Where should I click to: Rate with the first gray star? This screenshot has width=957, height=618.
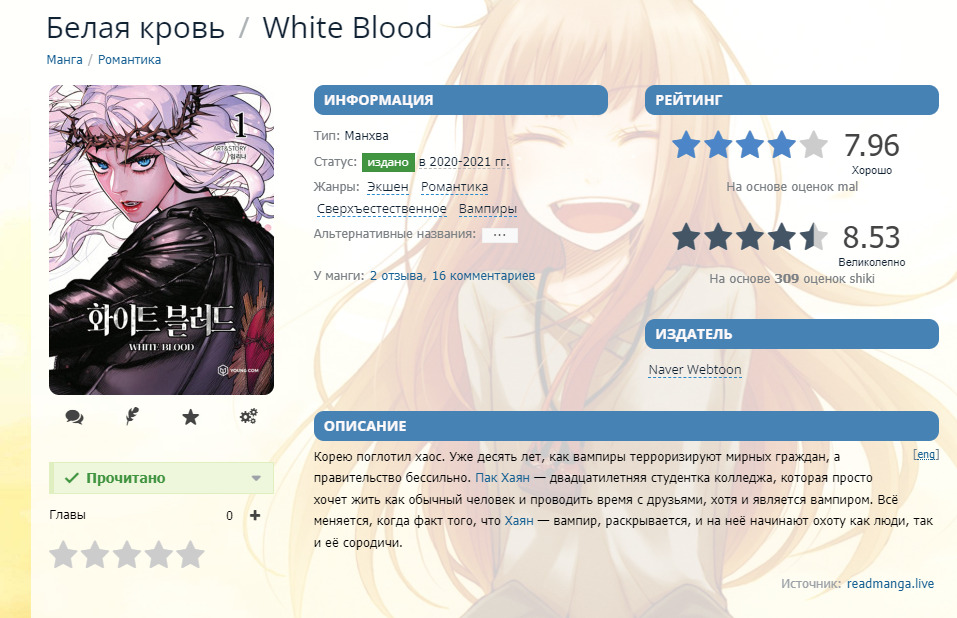pyautogui.click(x=63, y=555)
